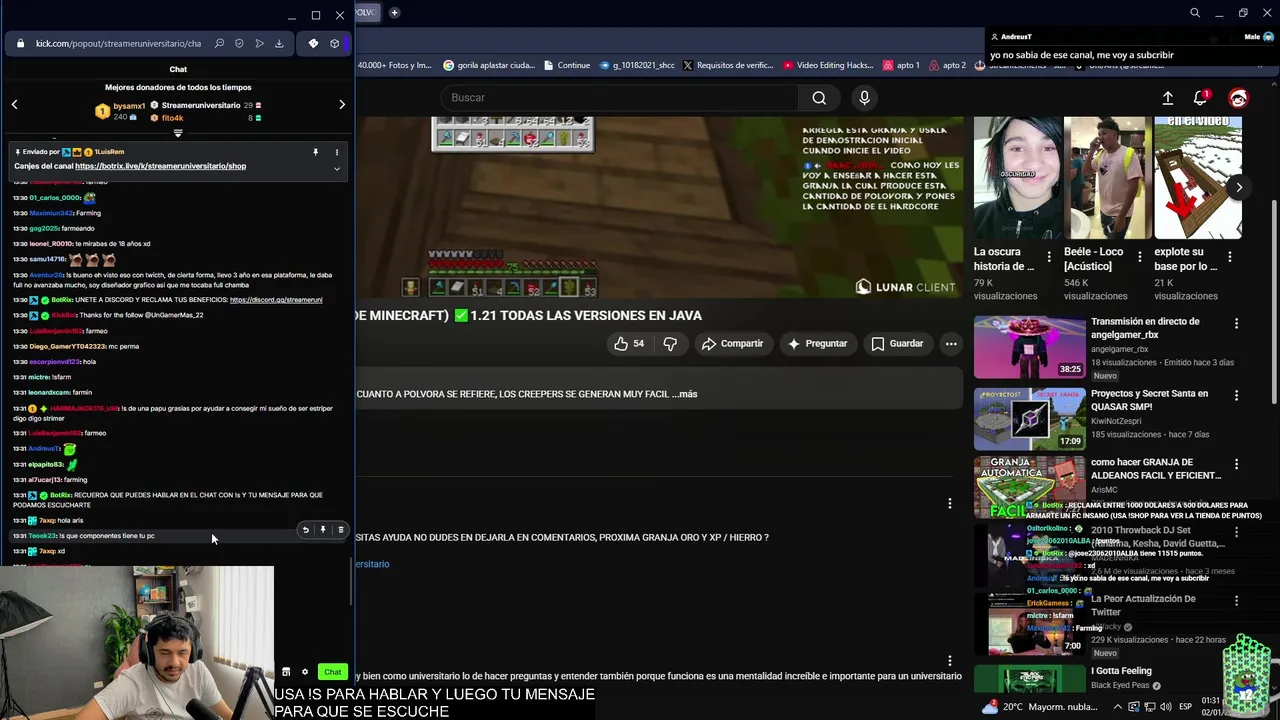Screen dimensions: 1280x720
Task: Open La oscura historia short thumbnail
Action: point(1018,178)
